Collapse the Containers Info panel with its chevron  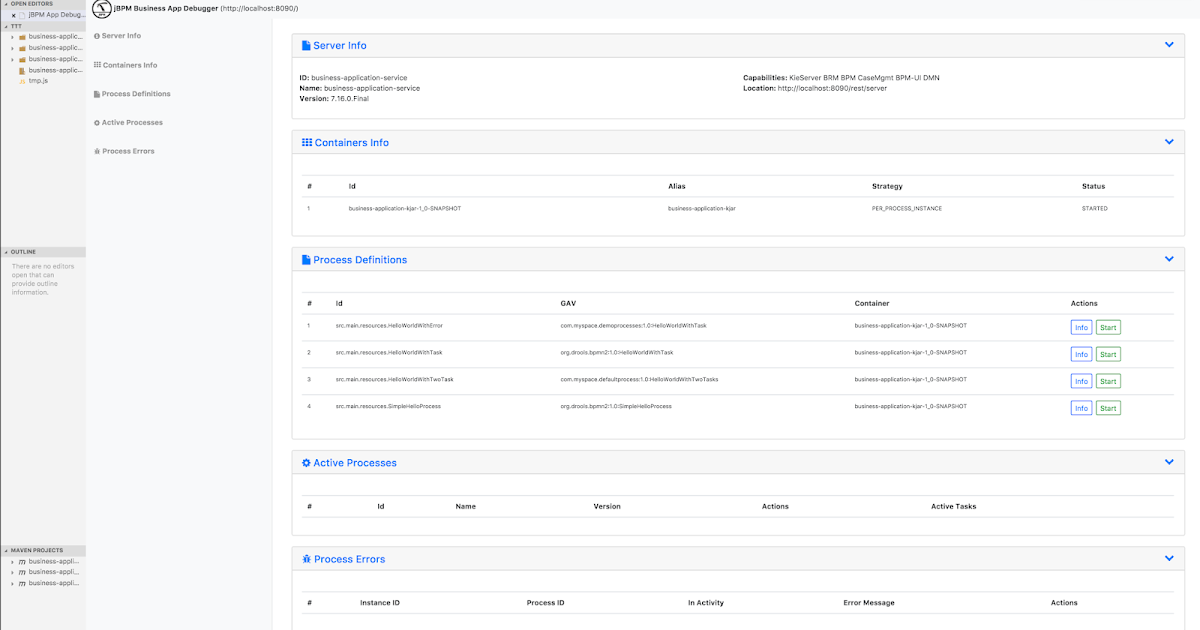[x=1169, y=142]
